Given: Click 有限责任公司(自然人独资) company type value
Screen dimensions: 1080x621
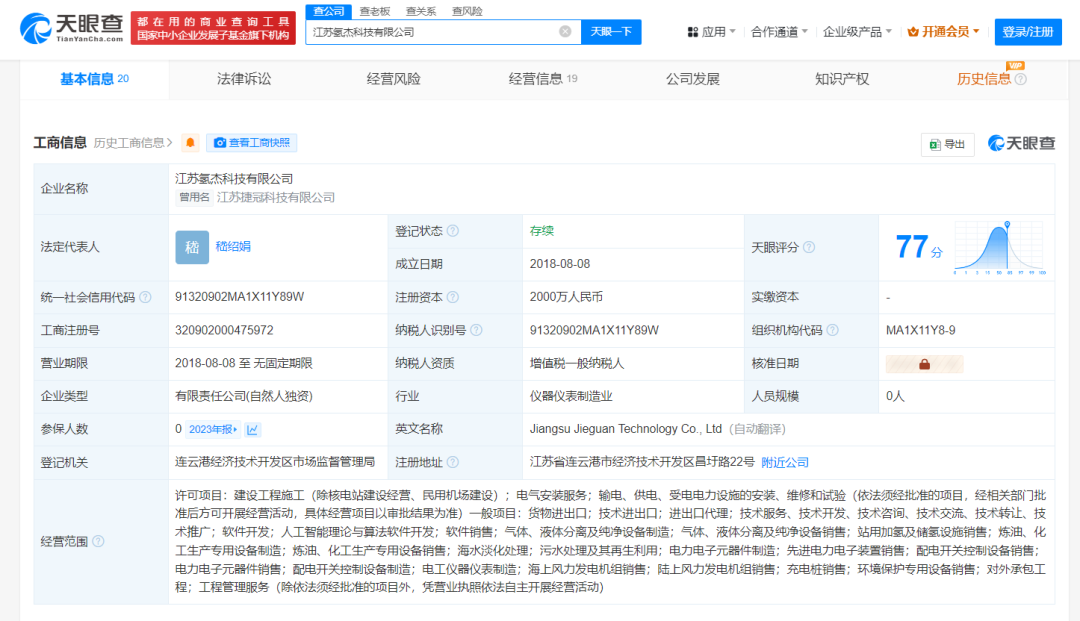Looking at the screenshot, I should [244, 397].
